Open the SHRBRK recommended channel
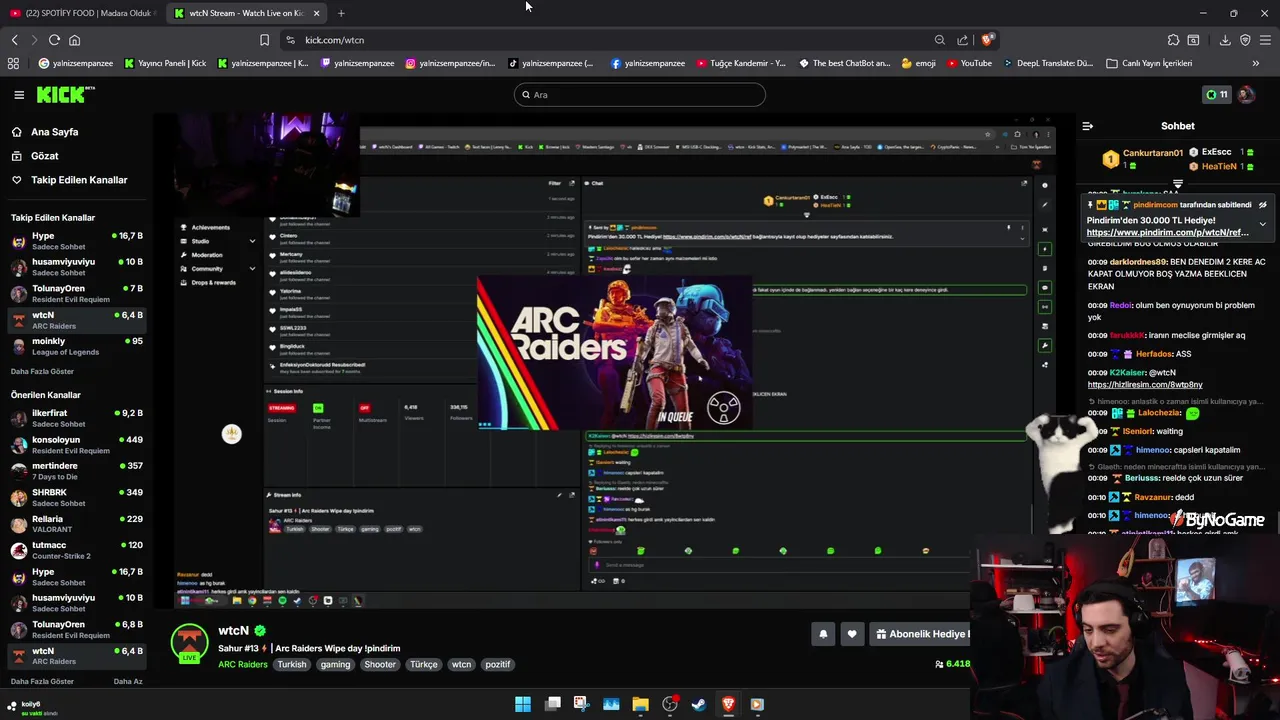Image resolution: width=1280 pixels, height=720 pixels. (77, 497)
